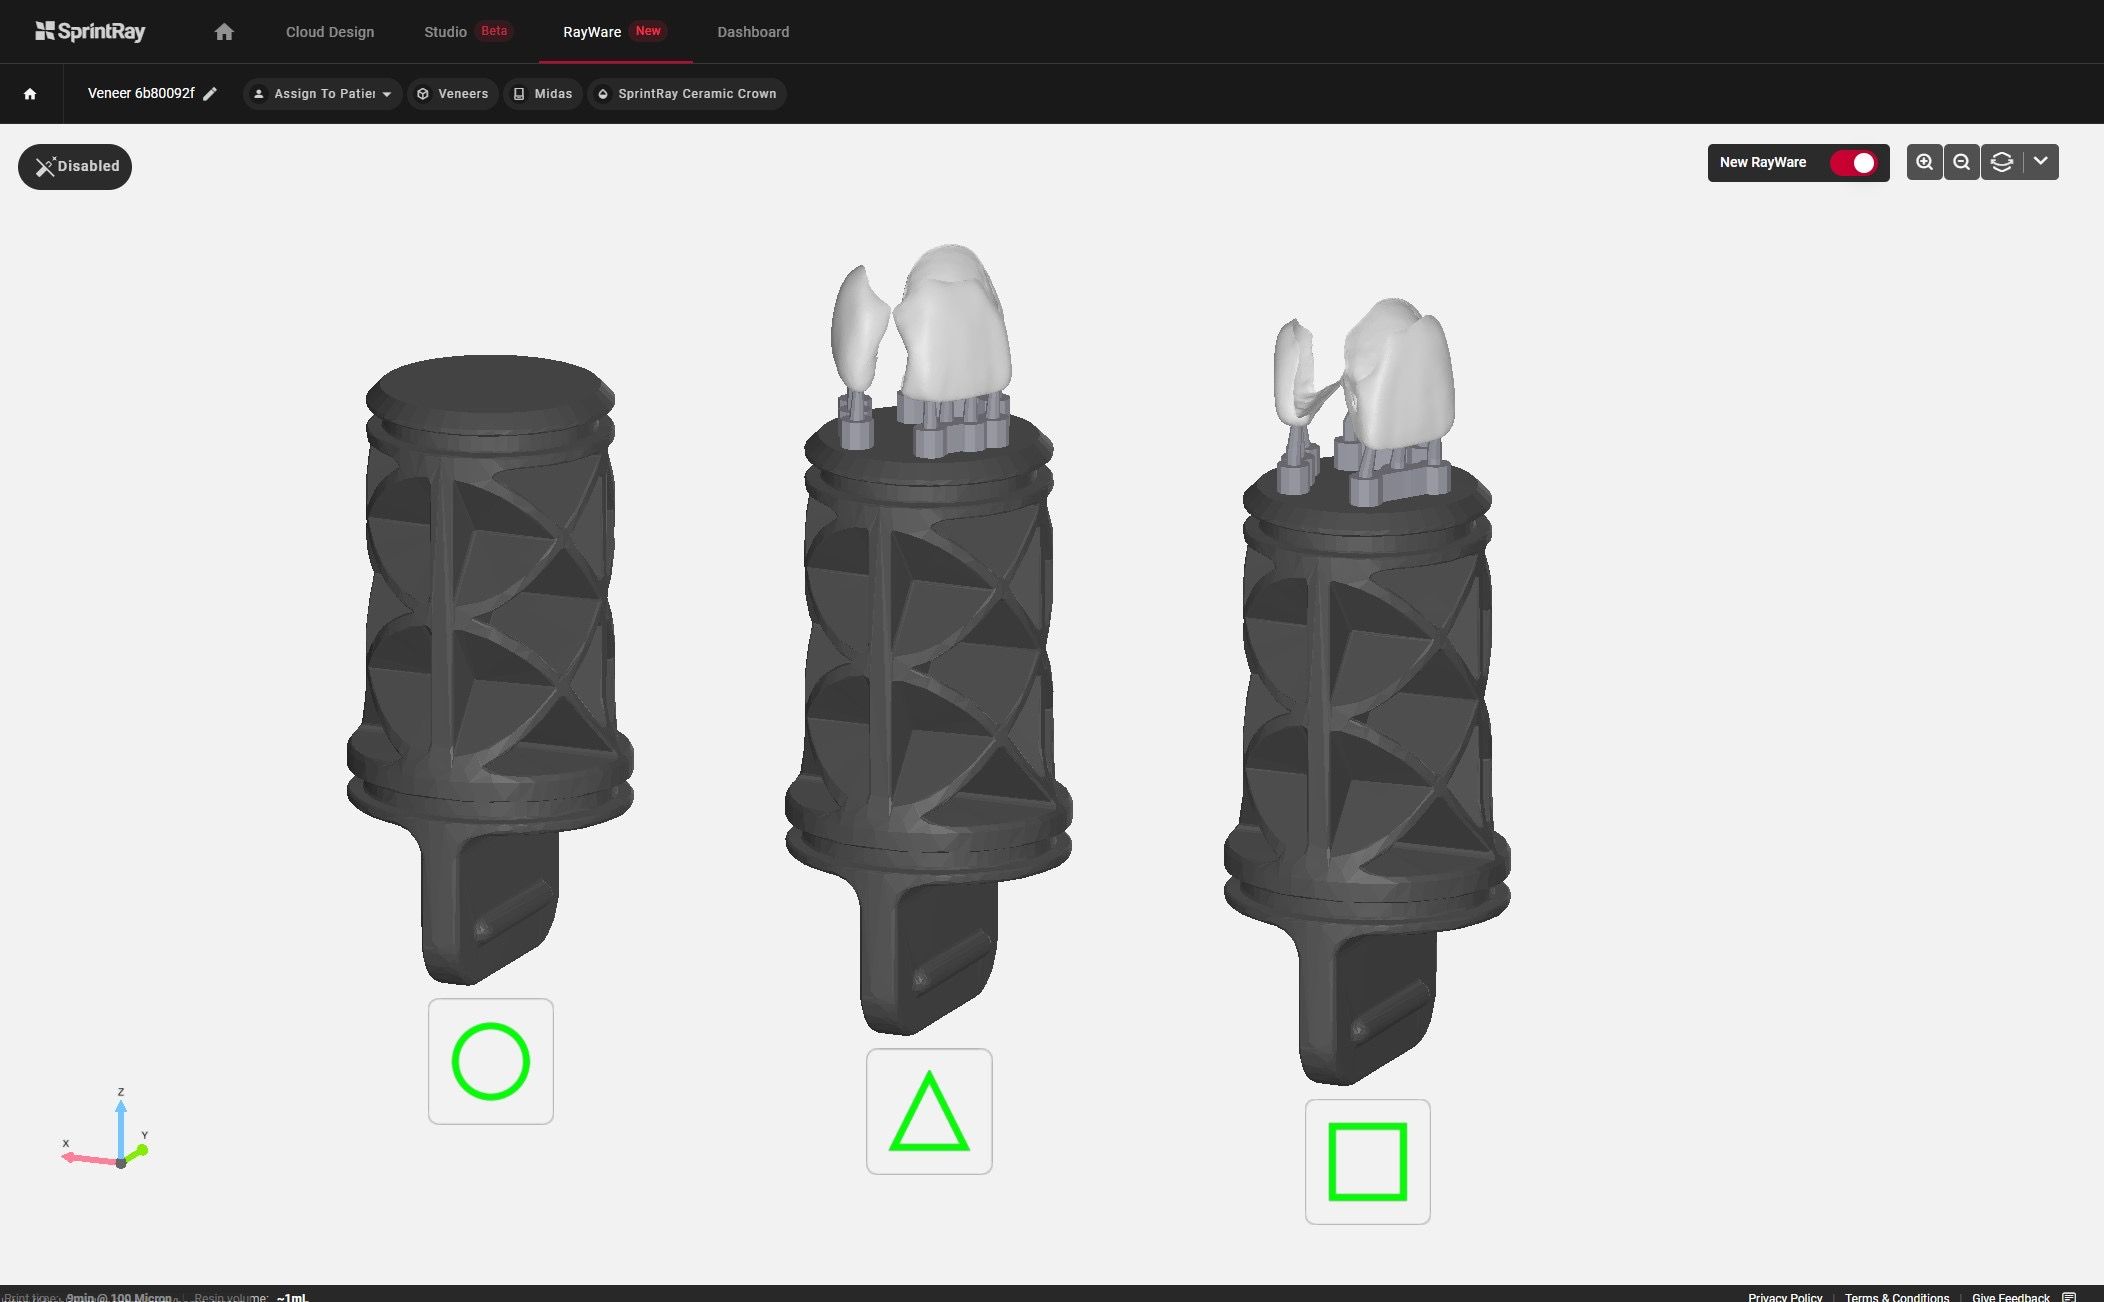Image resolution: width=2104 pixels, height=1302 pixels.
Task: Select the green triangle tile under middle capsule
Action: click(x=929, y=1111)
